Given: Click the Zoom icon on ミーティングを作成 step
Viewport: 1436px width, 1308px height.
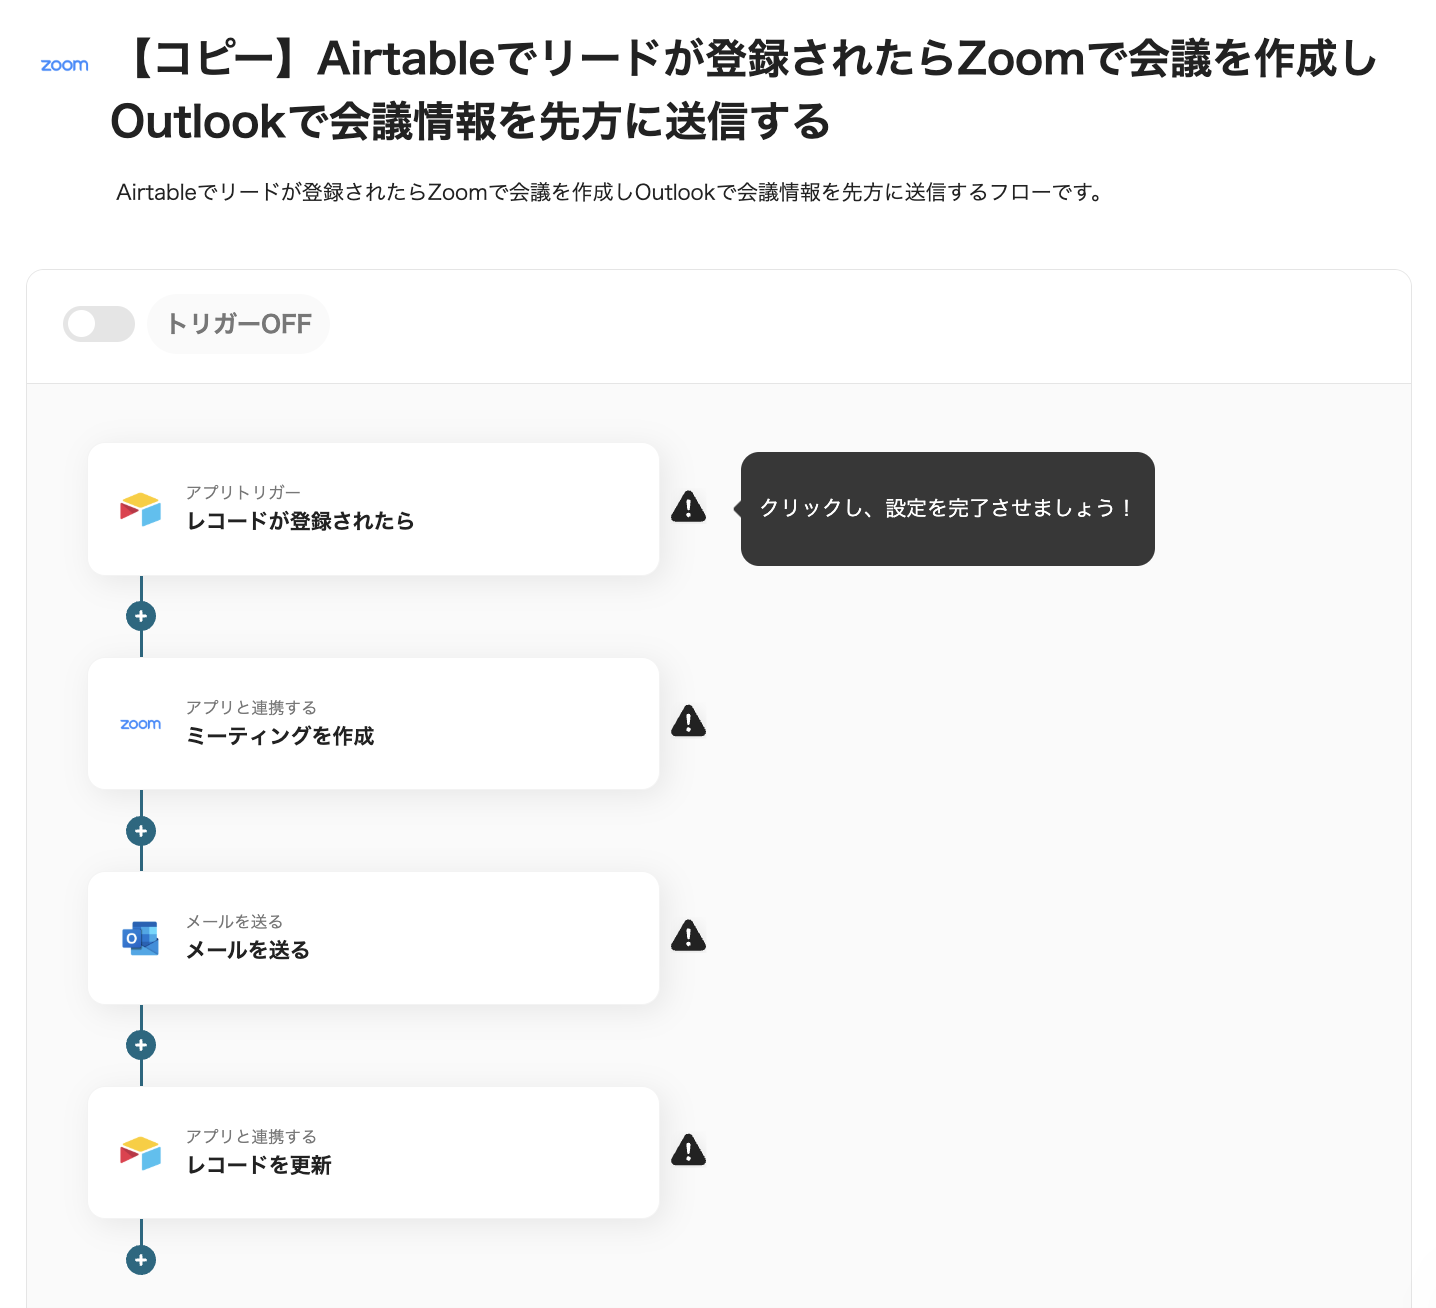Looking at the screenshot, I should coord(140,724).
